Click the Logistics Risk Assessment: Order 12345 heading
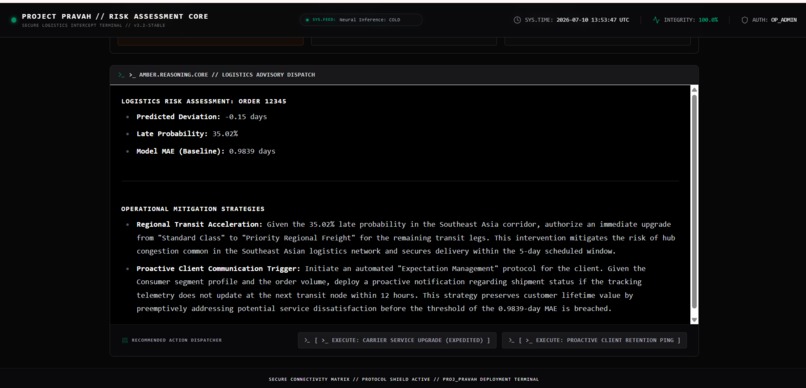 pyautogui.click(x=204, y=101)
